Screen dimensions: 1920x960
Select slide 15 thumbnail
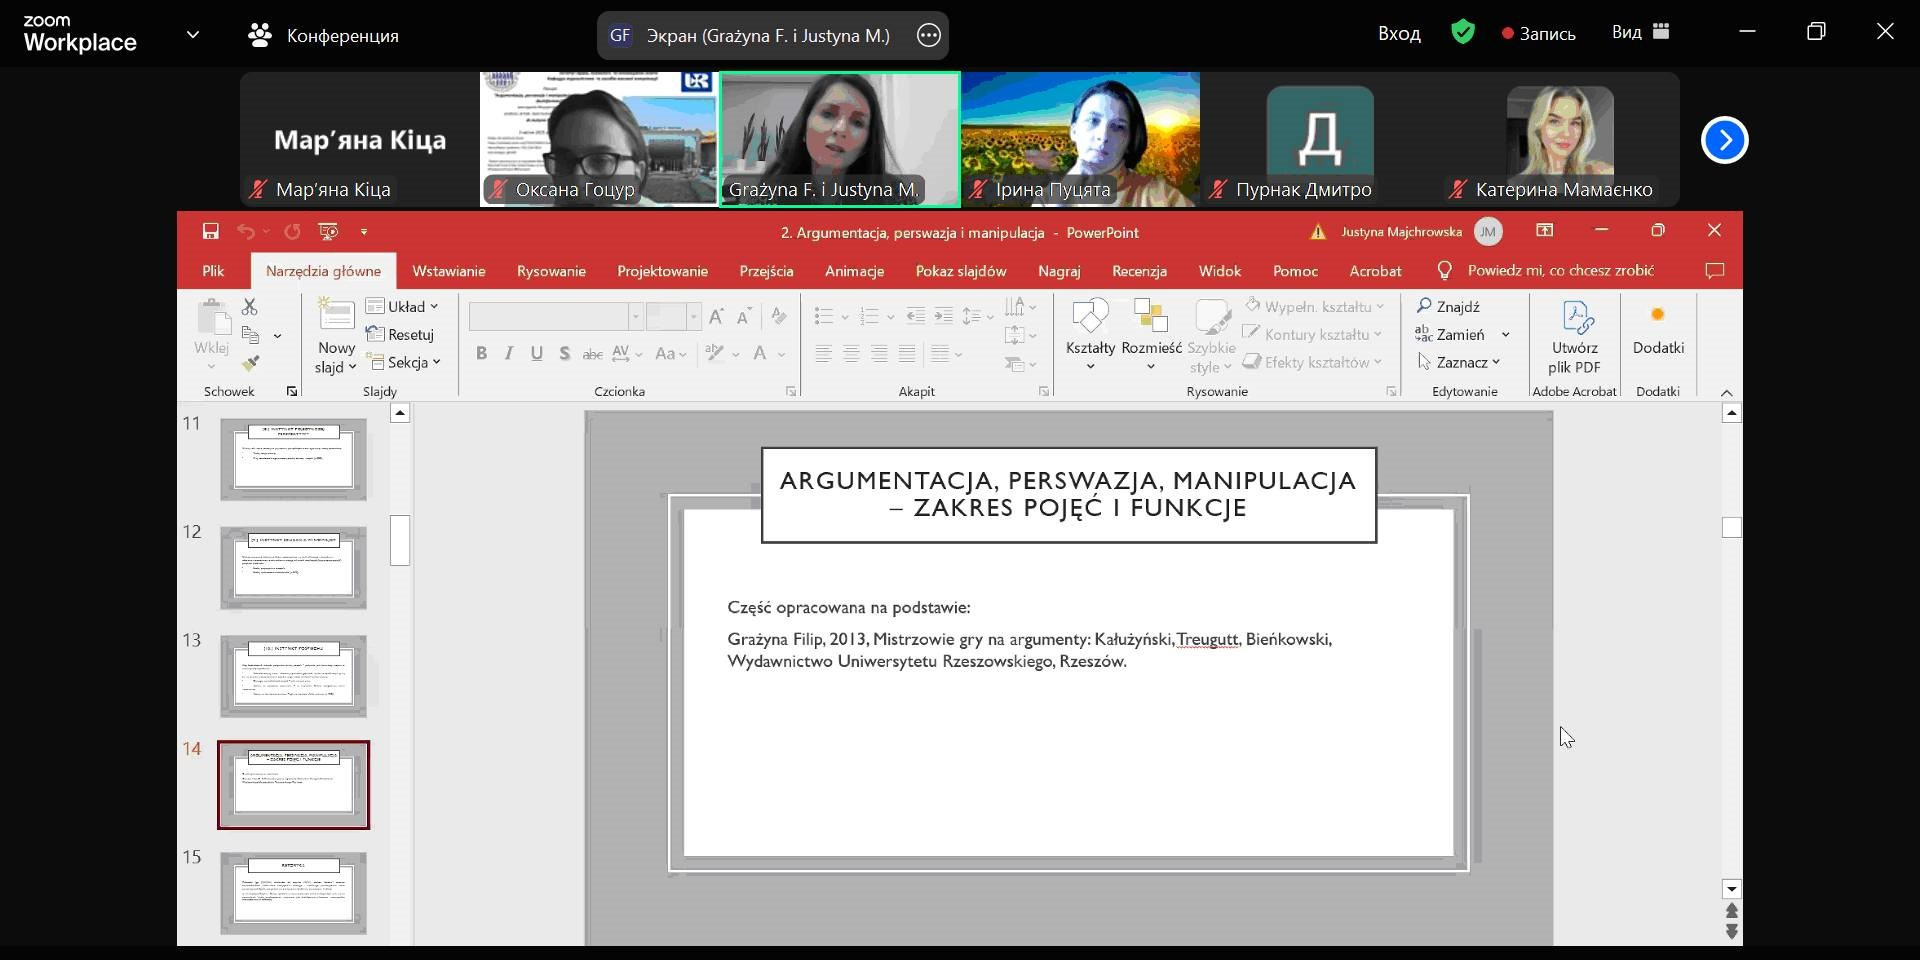click(x=293, y=892)
